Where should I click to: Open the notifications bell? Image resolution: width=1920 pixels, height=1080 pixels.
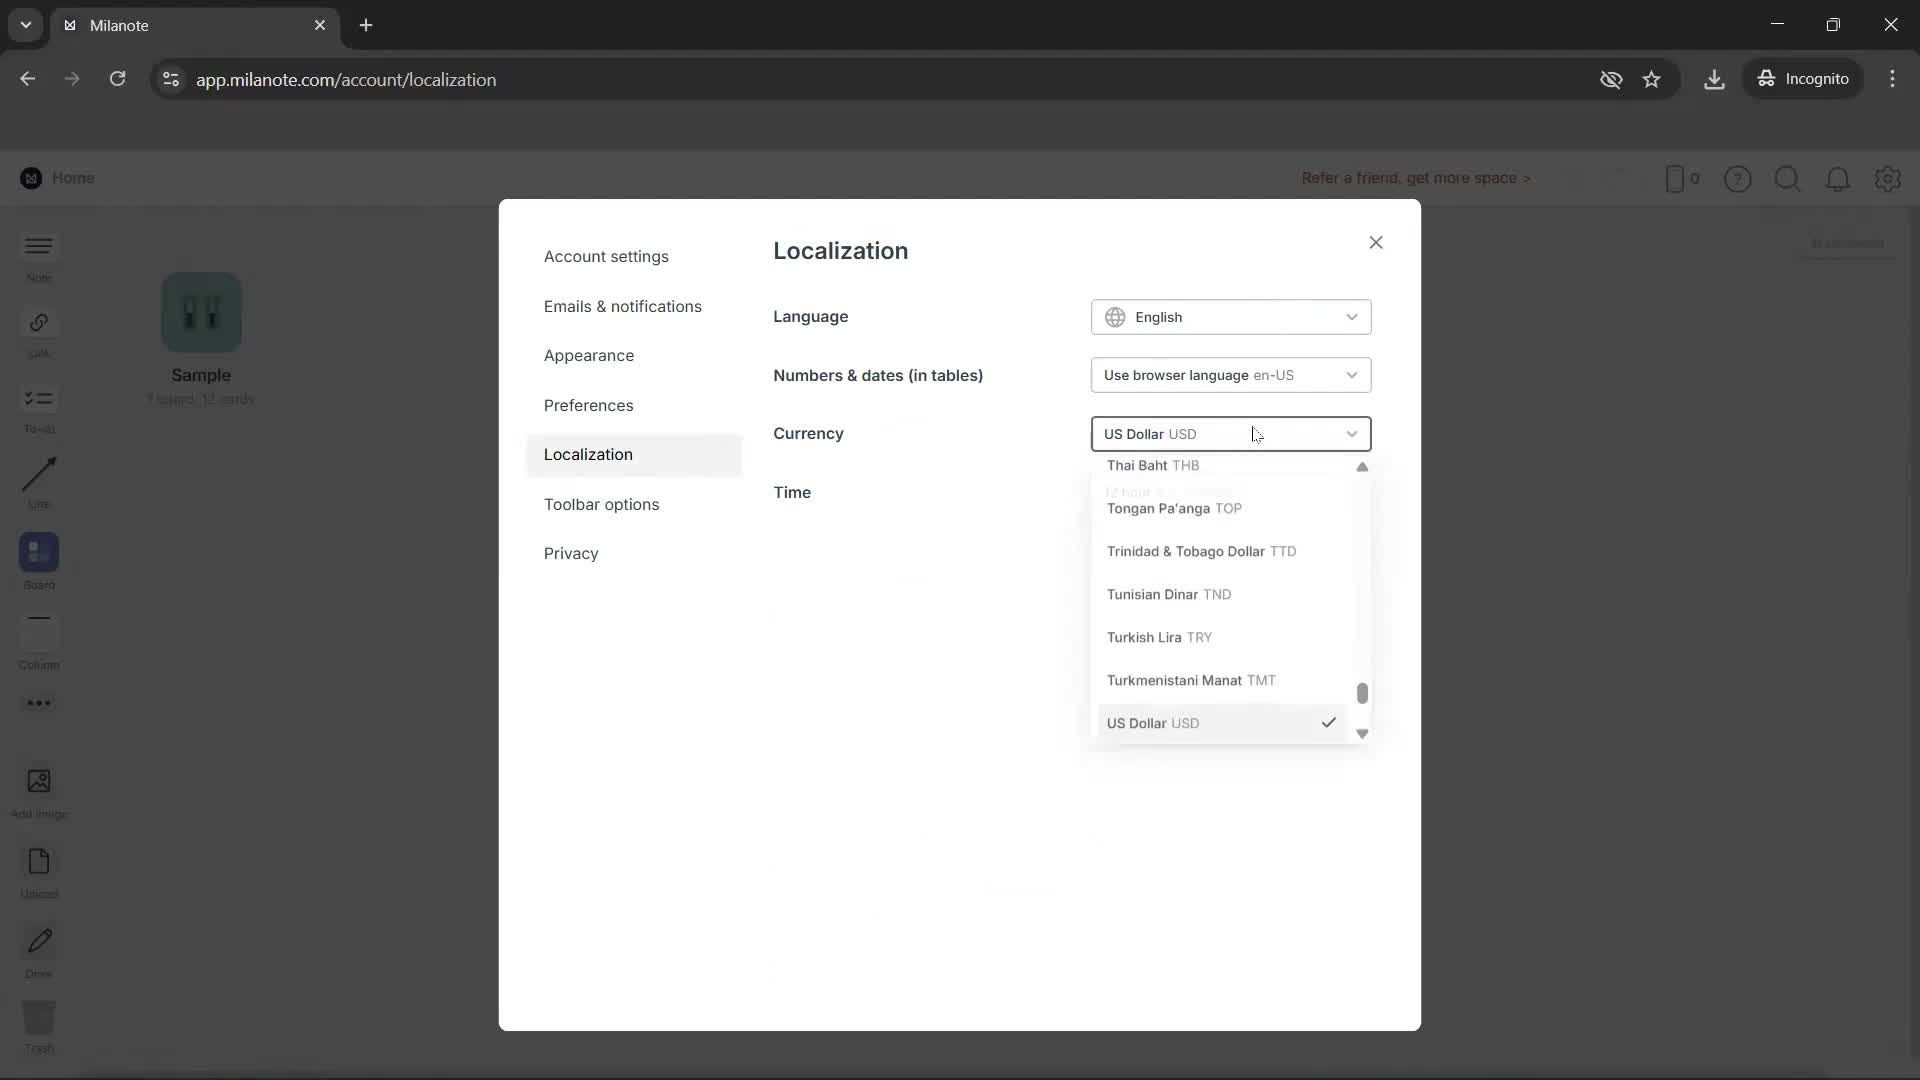(1838, 179)
